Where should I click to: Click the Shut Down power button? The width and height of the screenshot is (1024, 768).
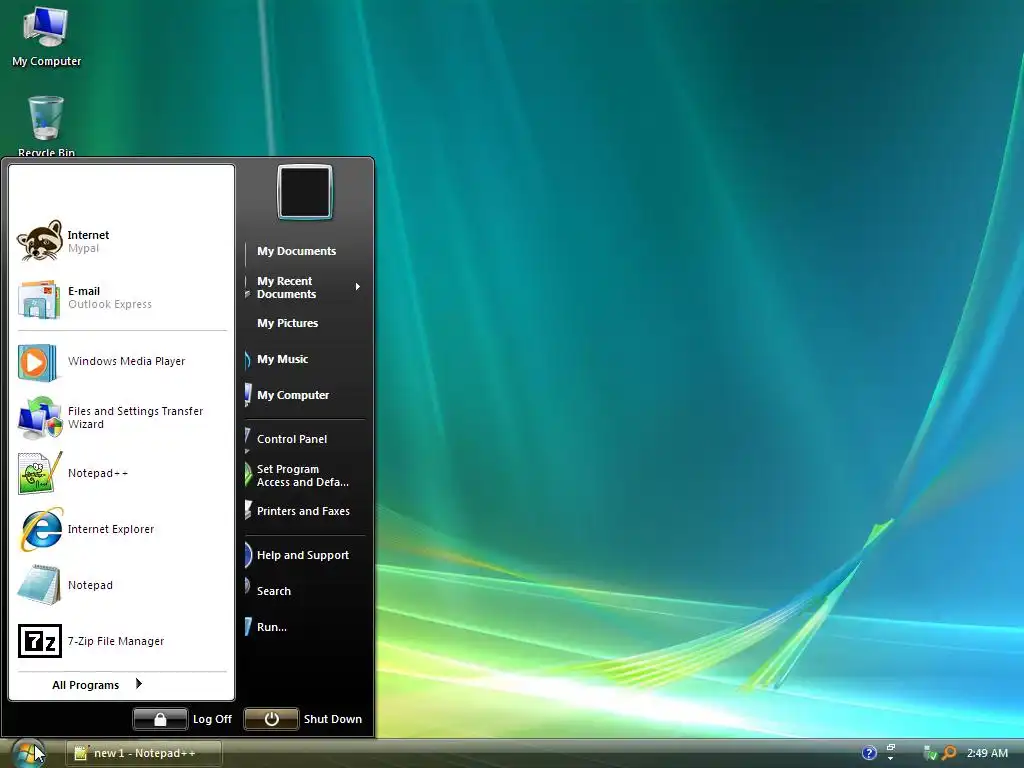click(x=272, y=719)
